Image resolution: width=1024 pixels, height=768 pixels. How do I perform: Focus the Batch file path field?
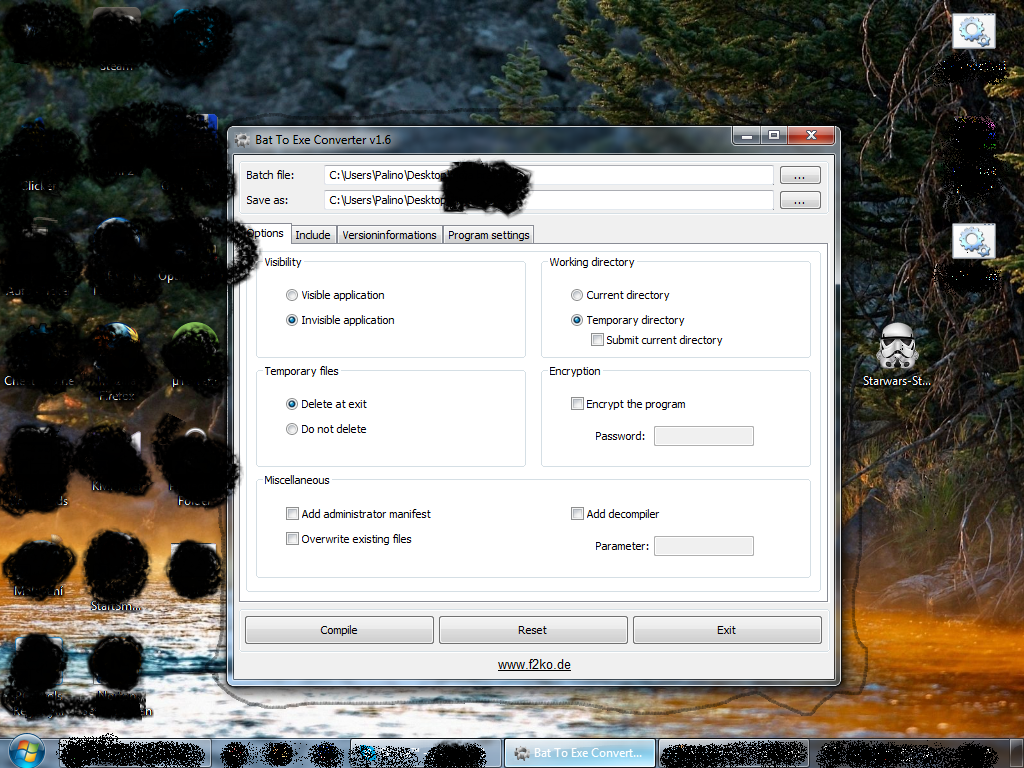[549, 175]
